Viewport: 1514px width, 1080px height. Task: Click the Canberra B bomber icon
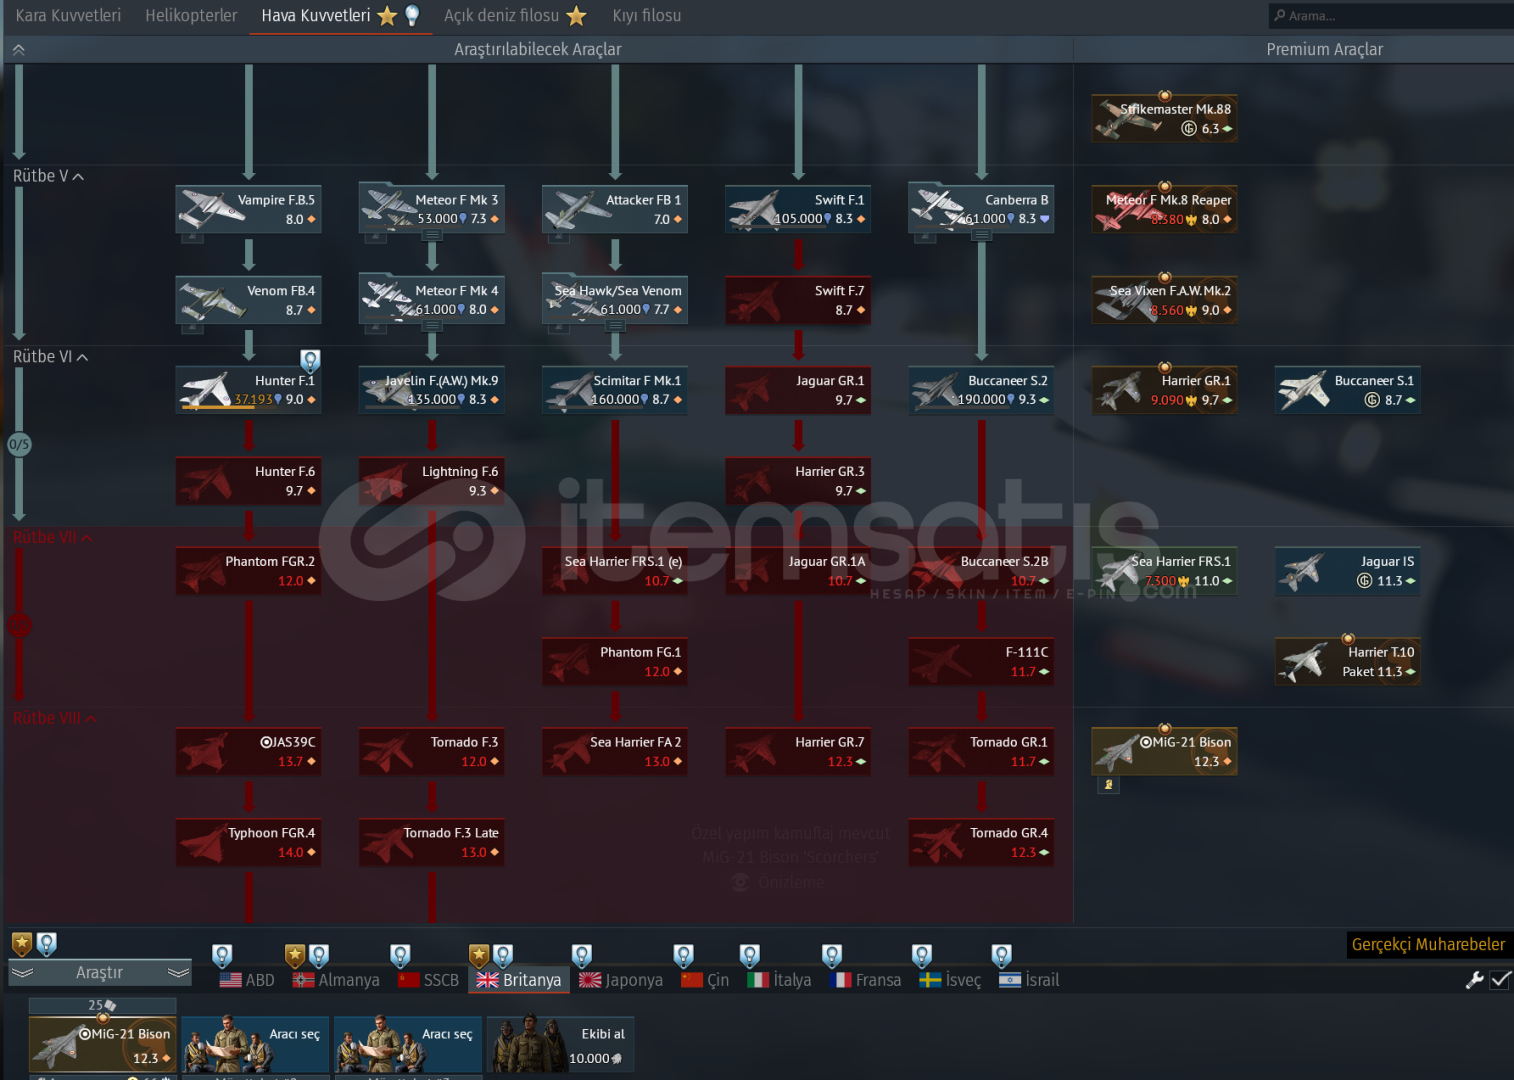click(x=938, y=208)
